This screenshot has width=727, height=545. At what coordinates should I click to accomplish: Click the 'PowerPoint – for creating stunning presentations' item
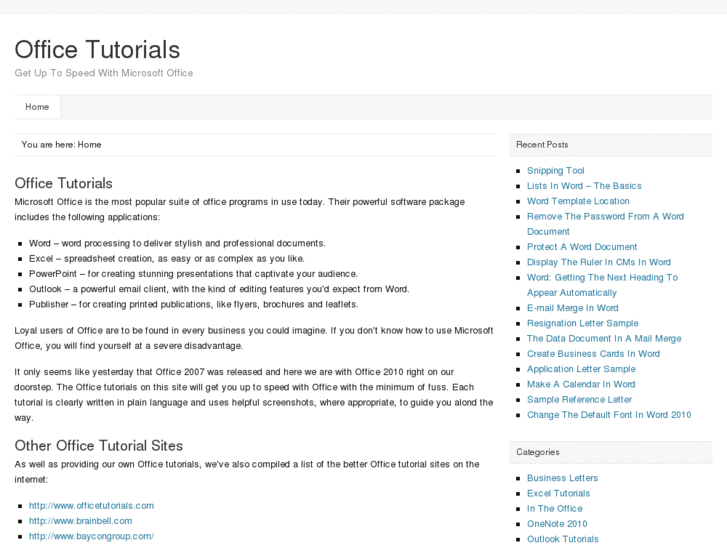click(x=193, y=274)
